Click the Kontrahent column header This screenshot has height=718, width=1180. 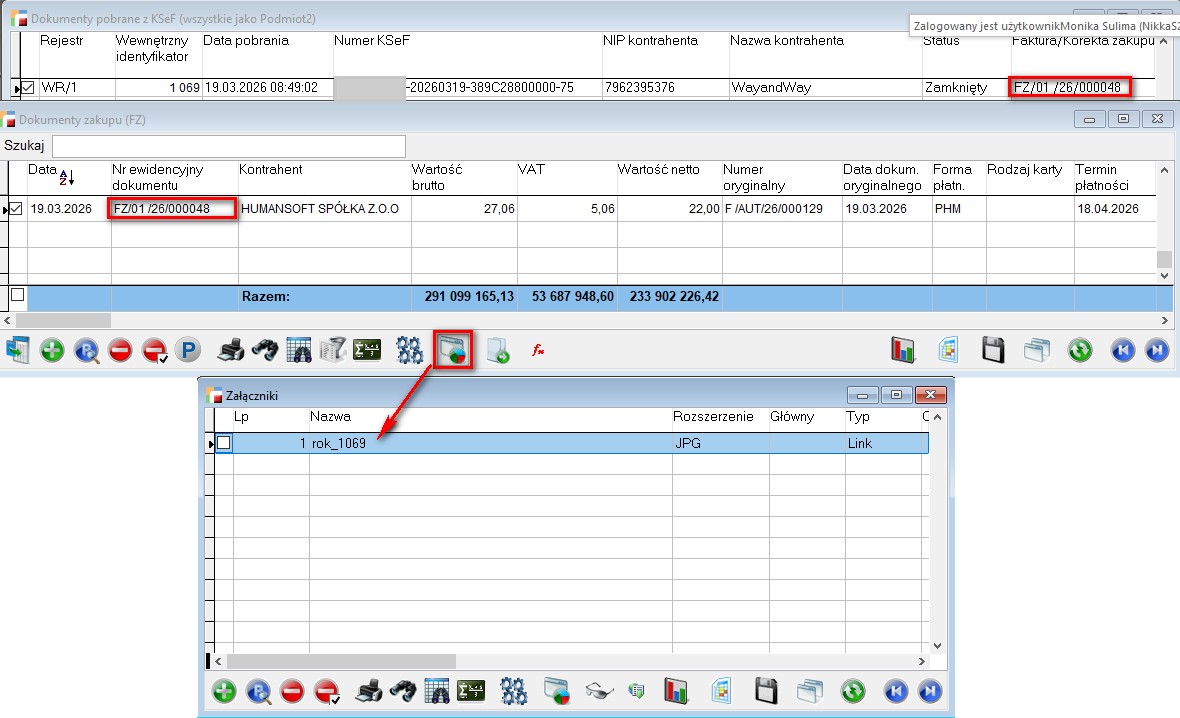coord(270,170)
